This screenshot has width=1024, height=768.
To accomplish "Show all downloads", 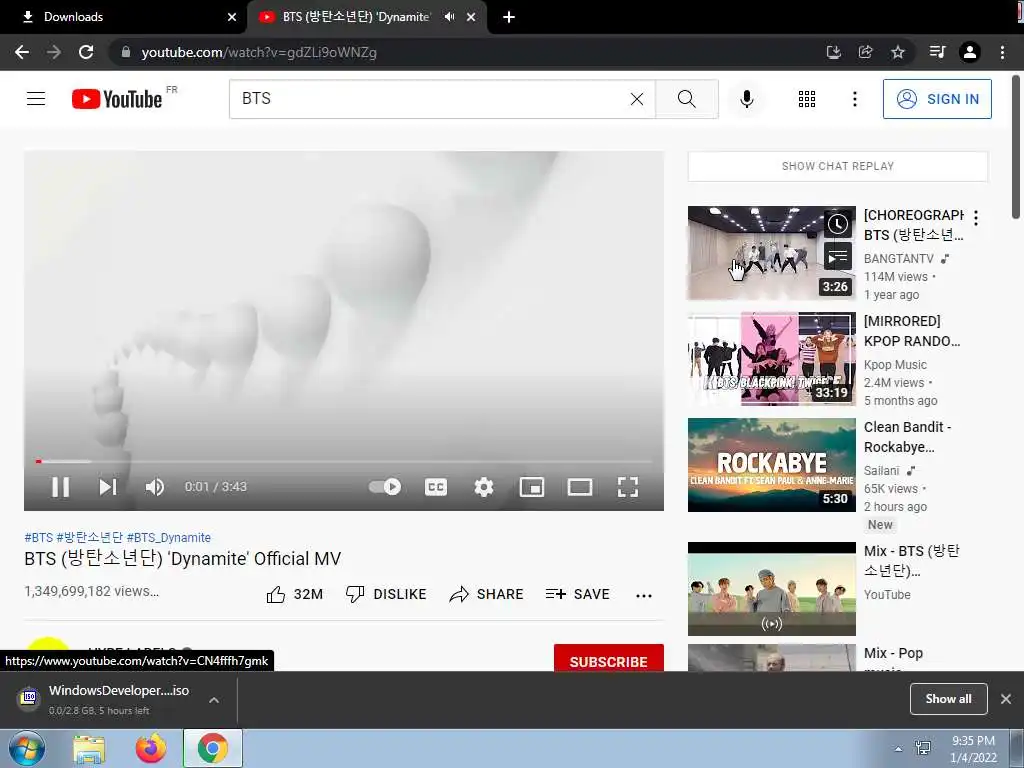I will coord(948,699).
